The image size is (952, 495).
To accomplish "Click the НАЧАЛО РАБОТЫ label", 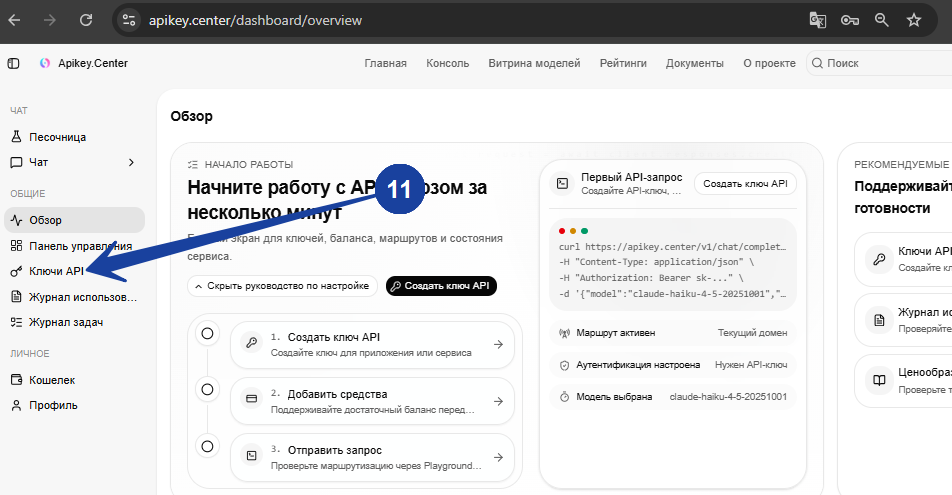I will tap(249, 165).
